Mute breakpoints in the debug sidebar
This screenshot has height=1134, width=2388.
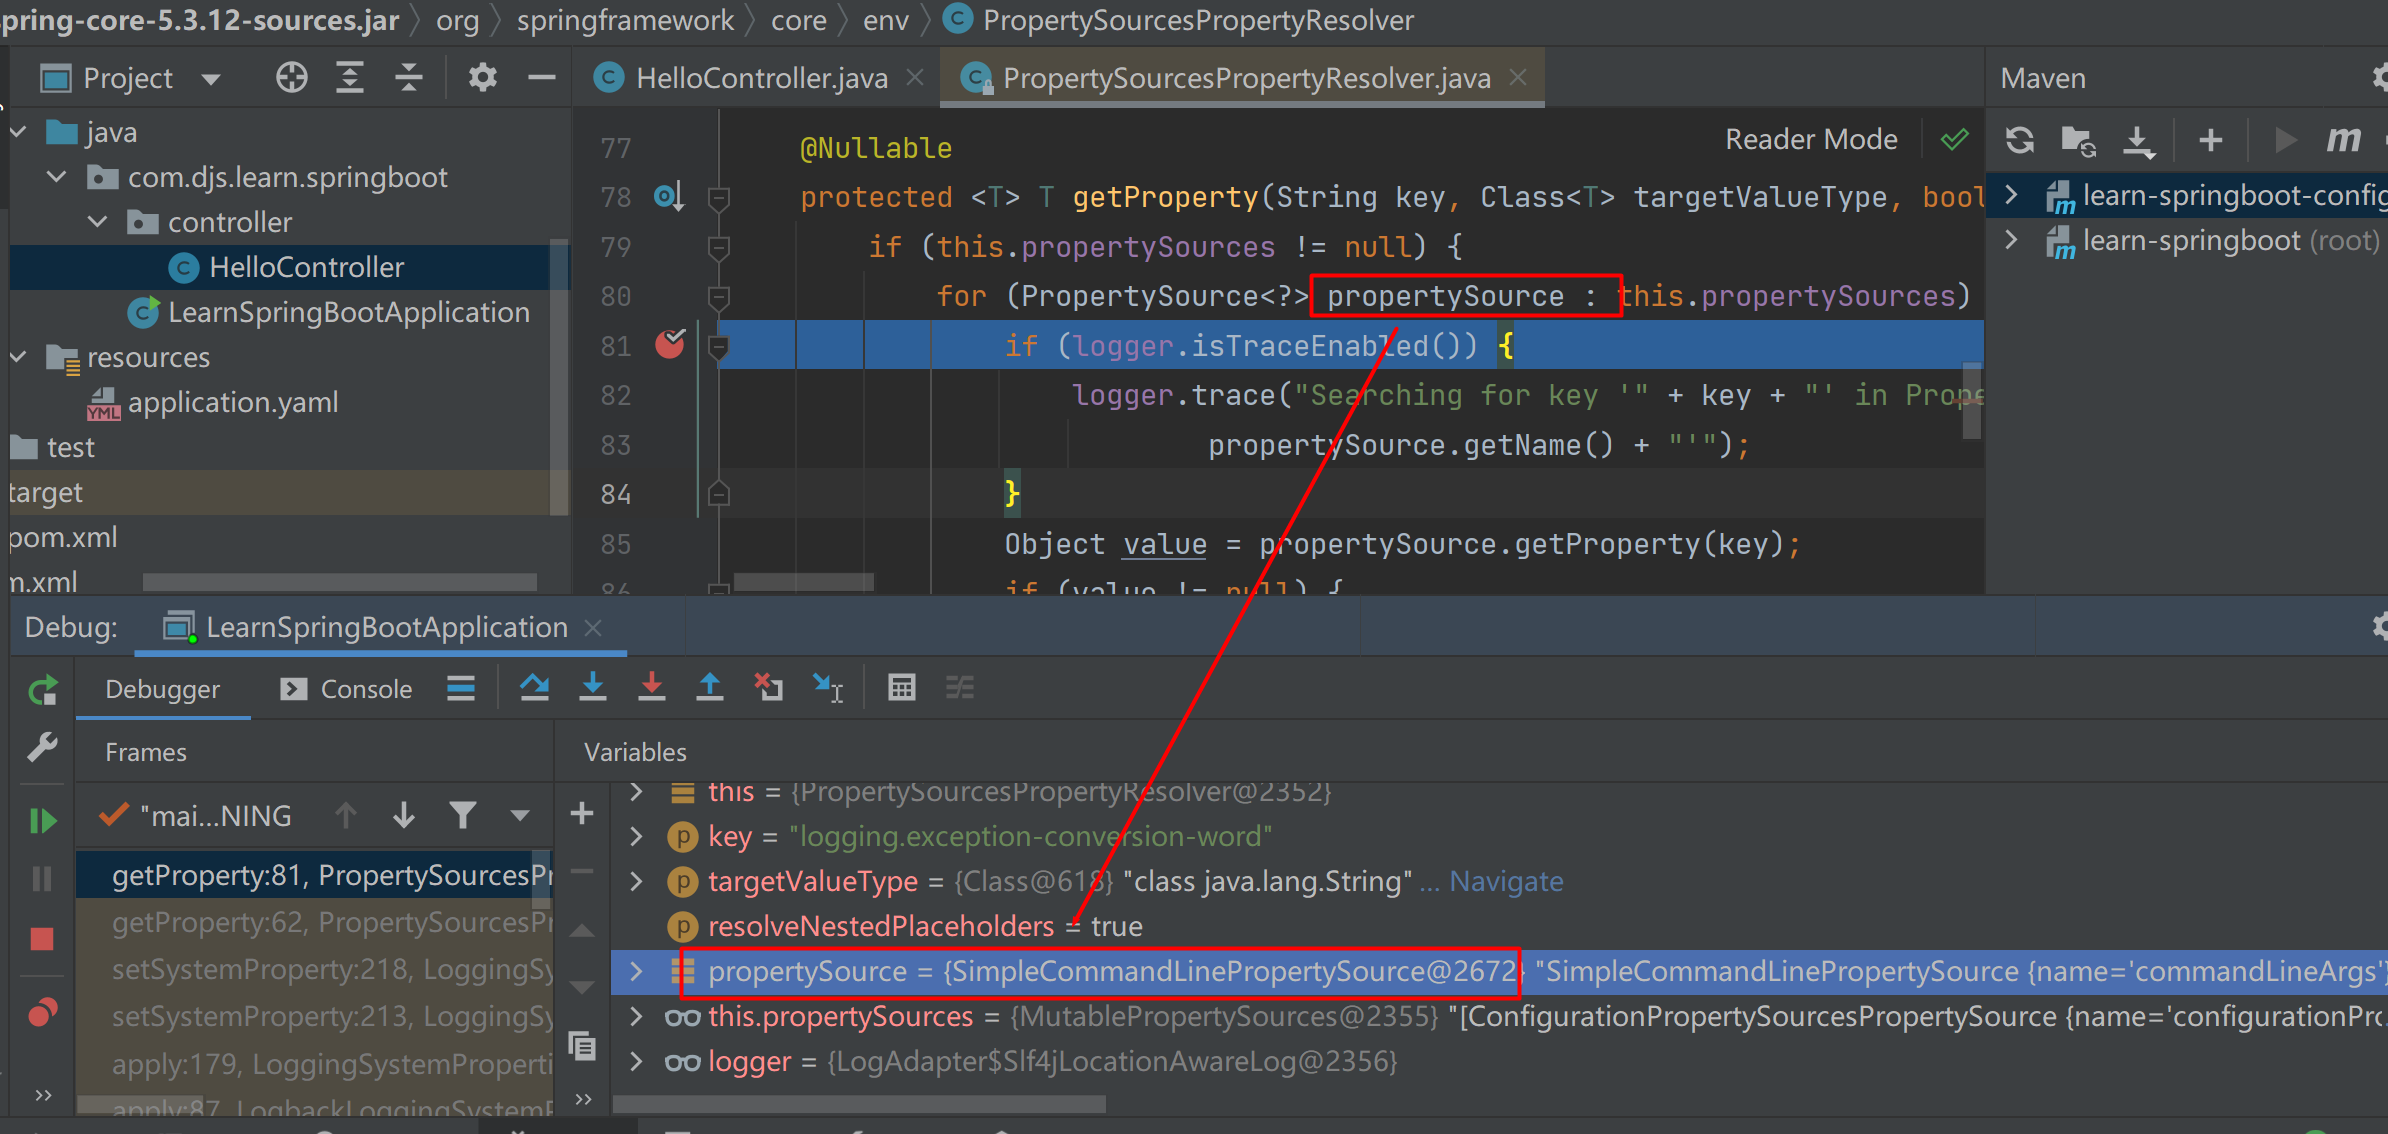[41, 1012]
